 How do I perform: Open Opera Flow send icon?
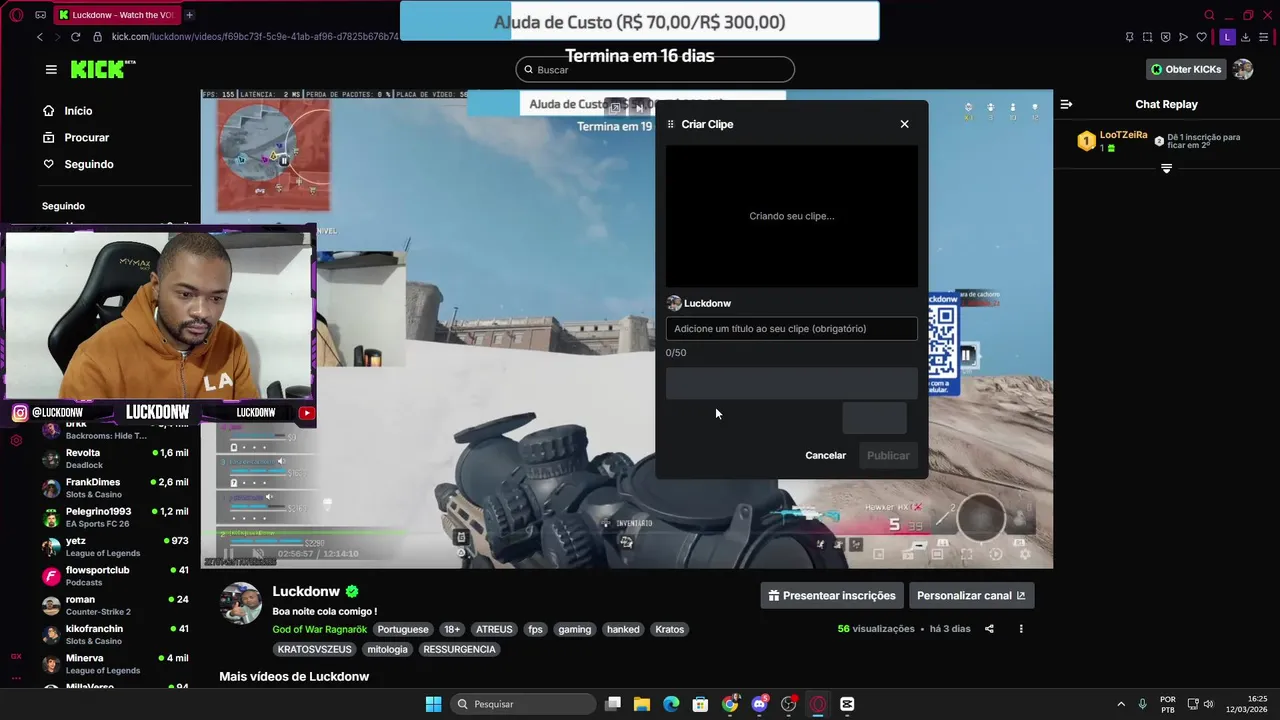[1183, 37]
